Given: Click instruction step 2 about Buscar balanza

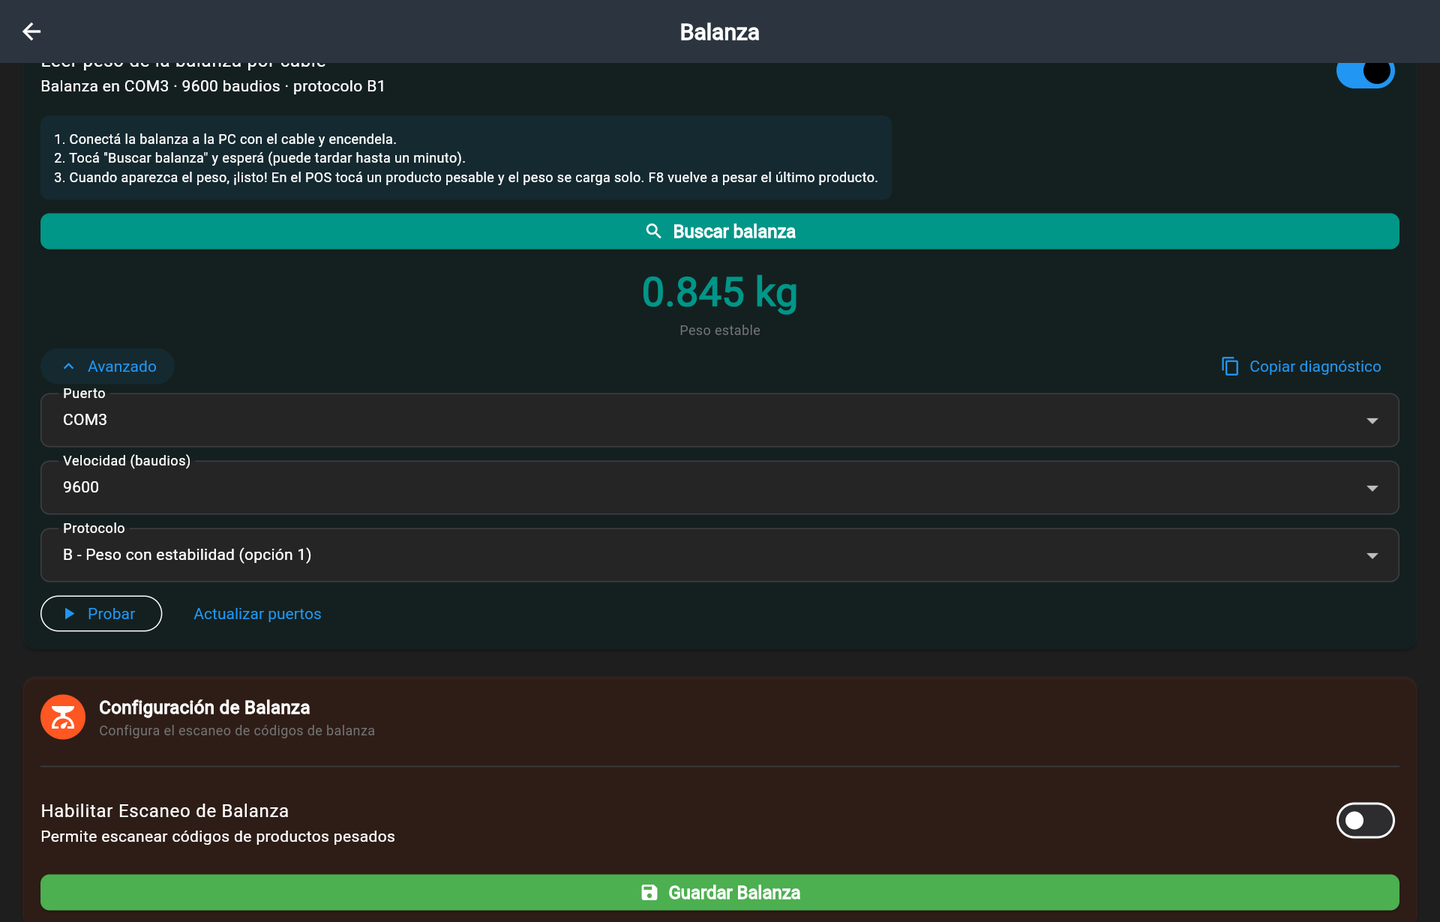Looking at the screenshot, I should point(260,158).
